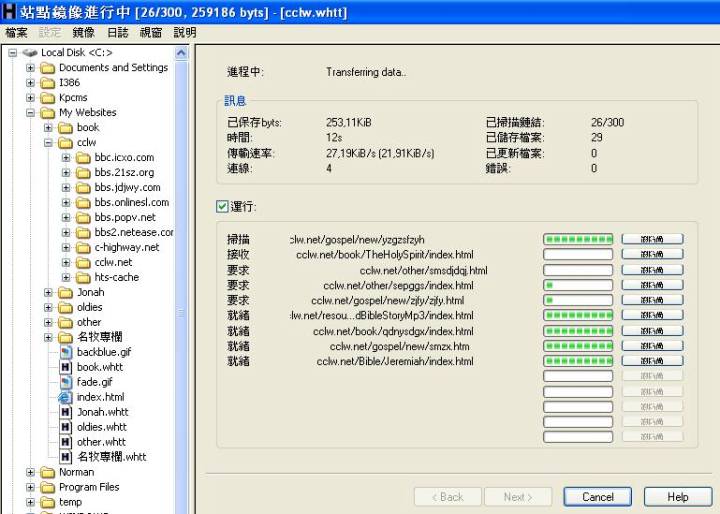This screenshot has width=720, height=514.
Task: Click the Local Disk C: drive icon
Action: click(x=30, y=53)
